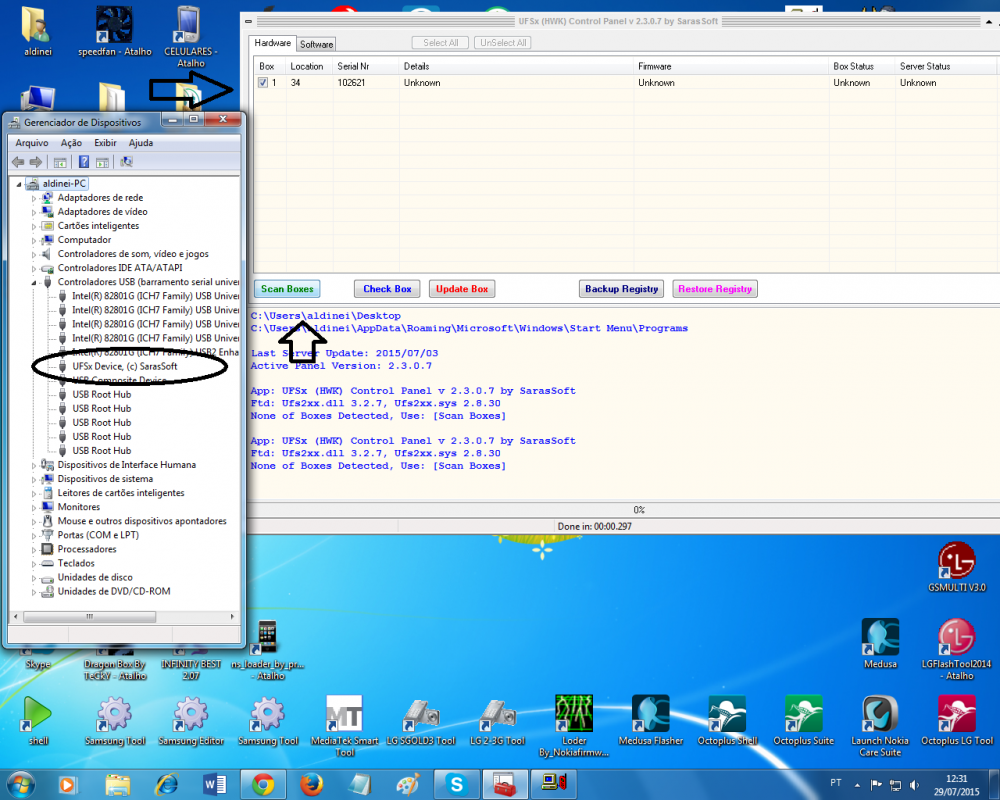The image size is (1000, 800).
Task: Click the 0% progress bar in UFSx panel
Action: tap(622, 510)
